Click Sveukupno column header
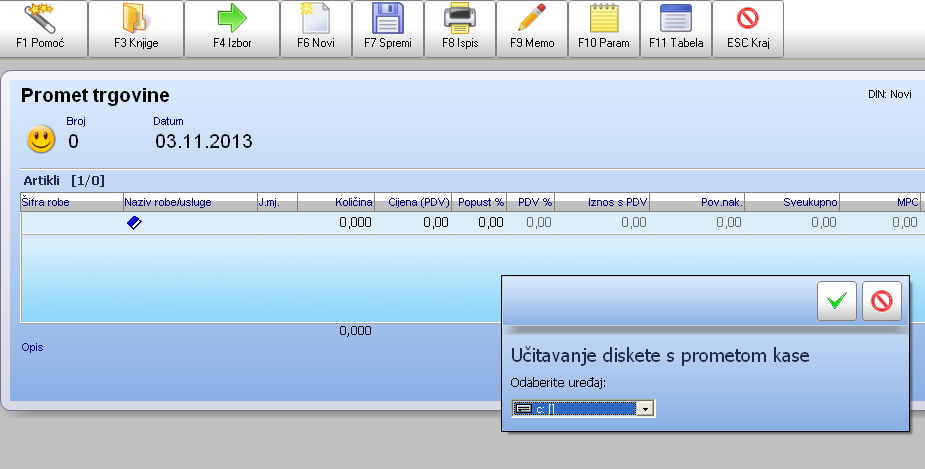This screenshot has height=469, width=925. click(x=792, y=202)
